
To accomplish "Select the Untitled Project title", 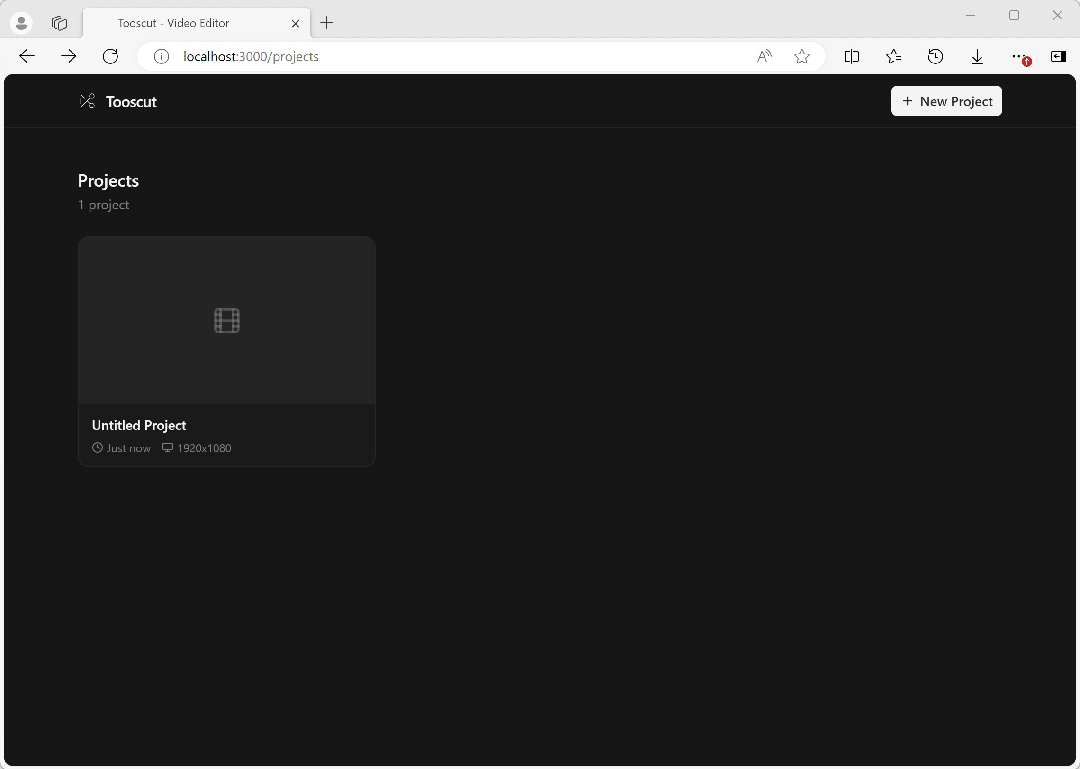I will [x=139, y=425].
